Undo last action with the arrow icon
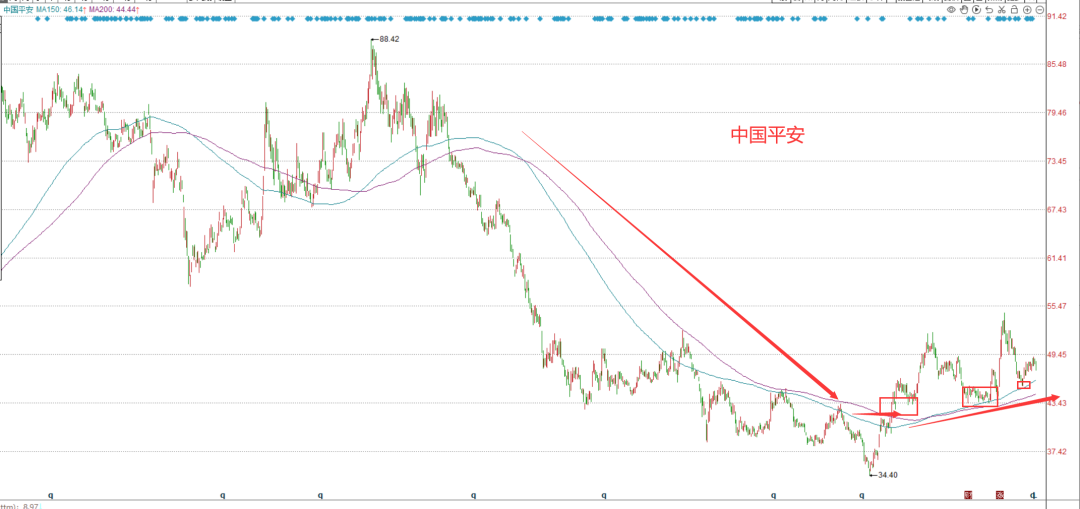This screenshot has height=509, width=1080. point(989,10)
